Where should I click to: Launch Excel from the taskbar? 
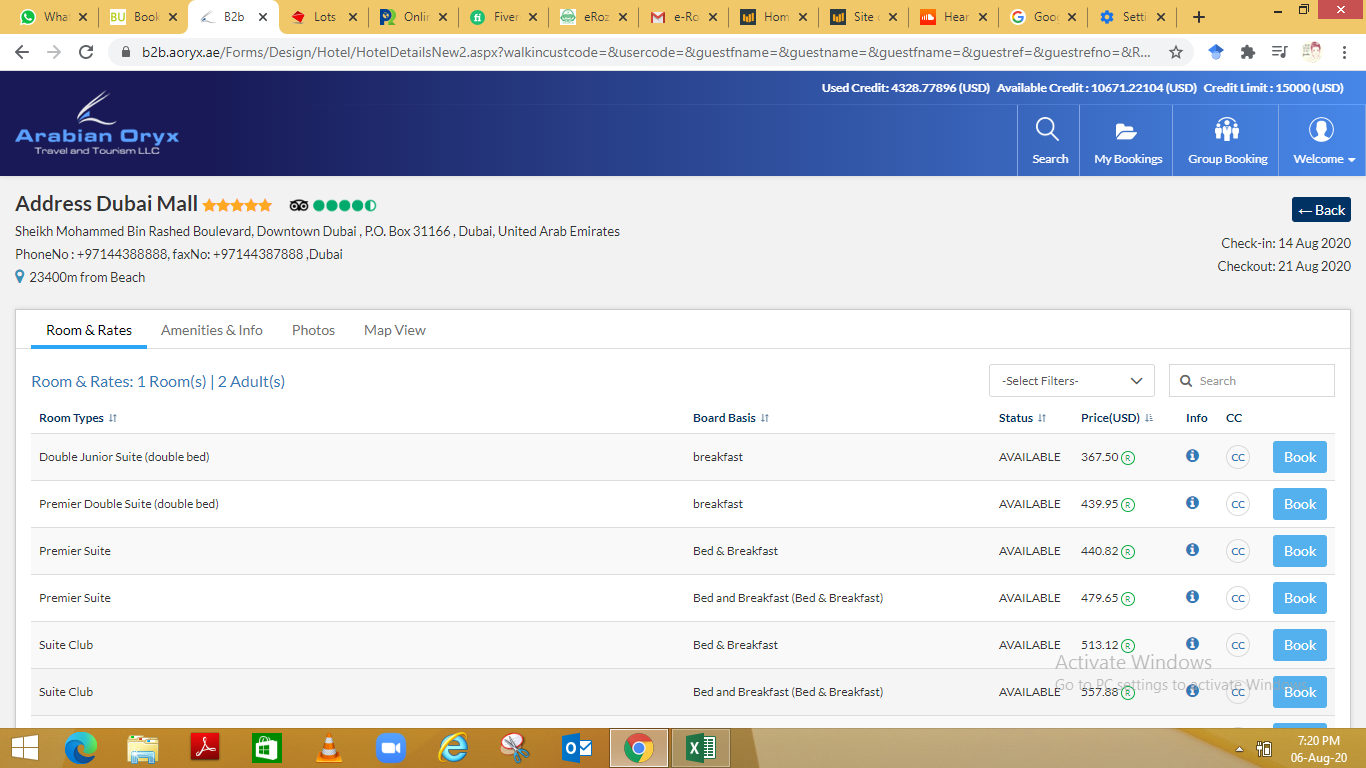(x=700, y=748)
